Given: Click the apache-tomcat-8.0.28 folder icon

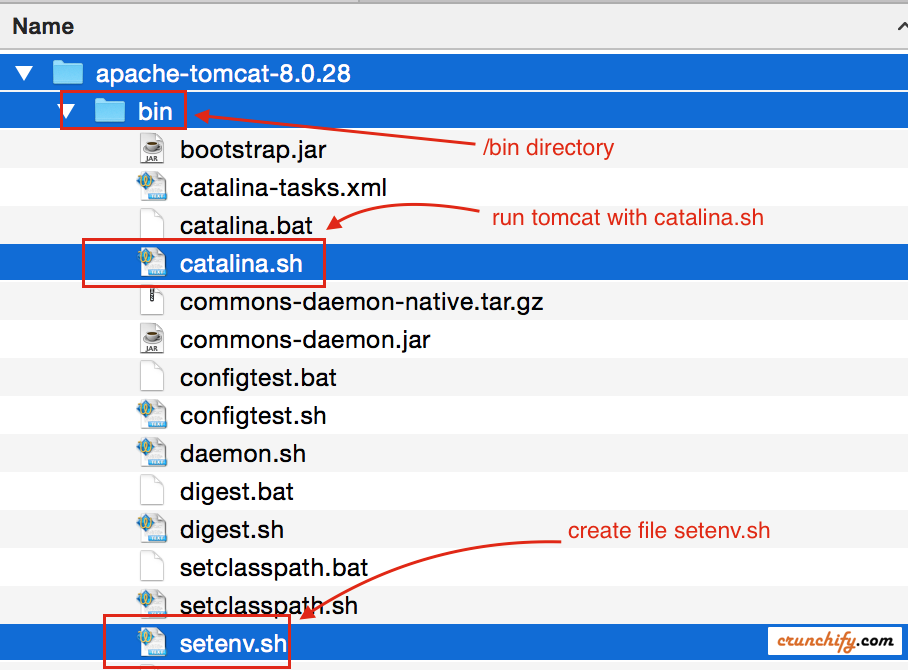Looking at the screenshot, I should pos(67,74).
